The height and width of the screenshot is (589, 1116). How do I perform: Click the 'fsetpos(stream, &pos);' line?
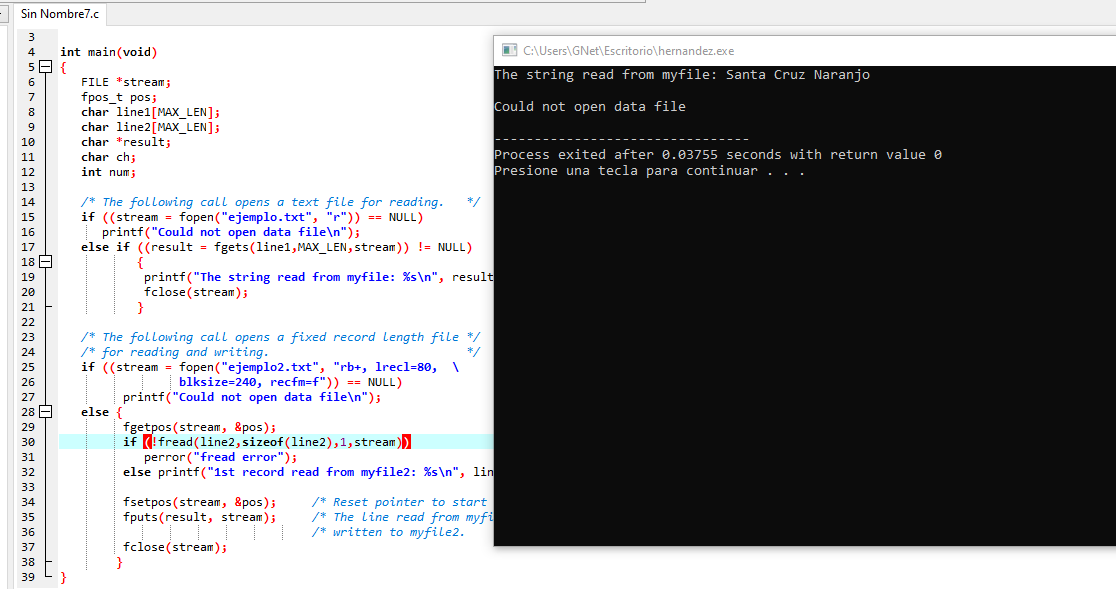tap(199, 502)
